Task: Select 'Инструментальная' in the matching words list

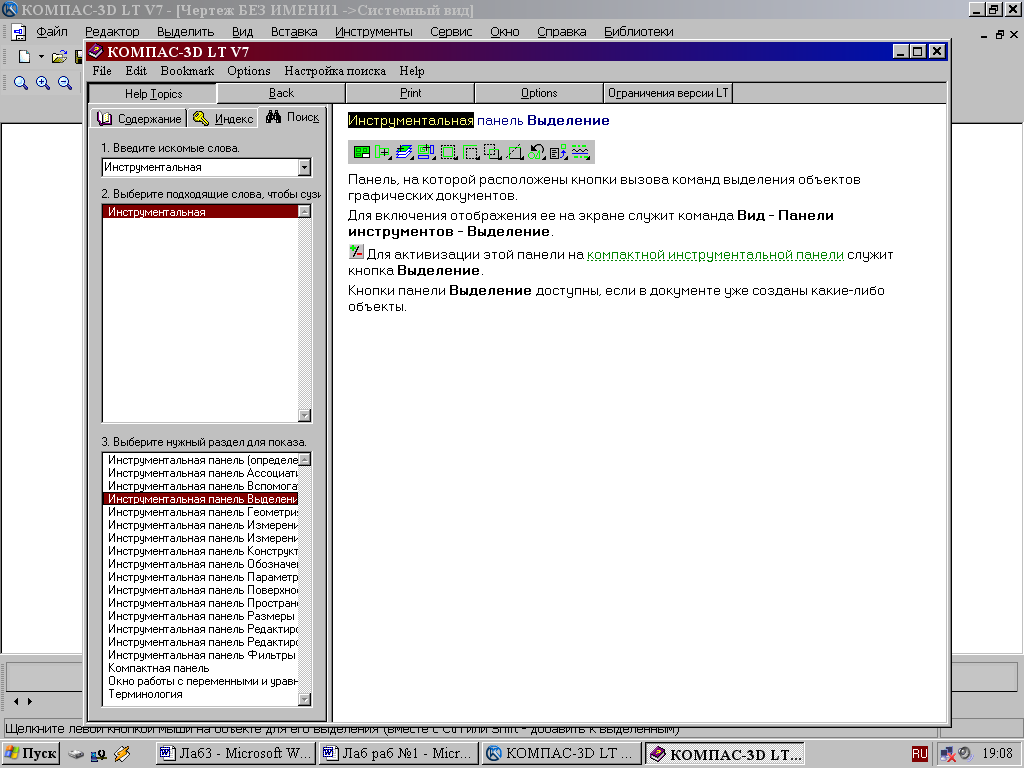Action: tap(200, 212)
